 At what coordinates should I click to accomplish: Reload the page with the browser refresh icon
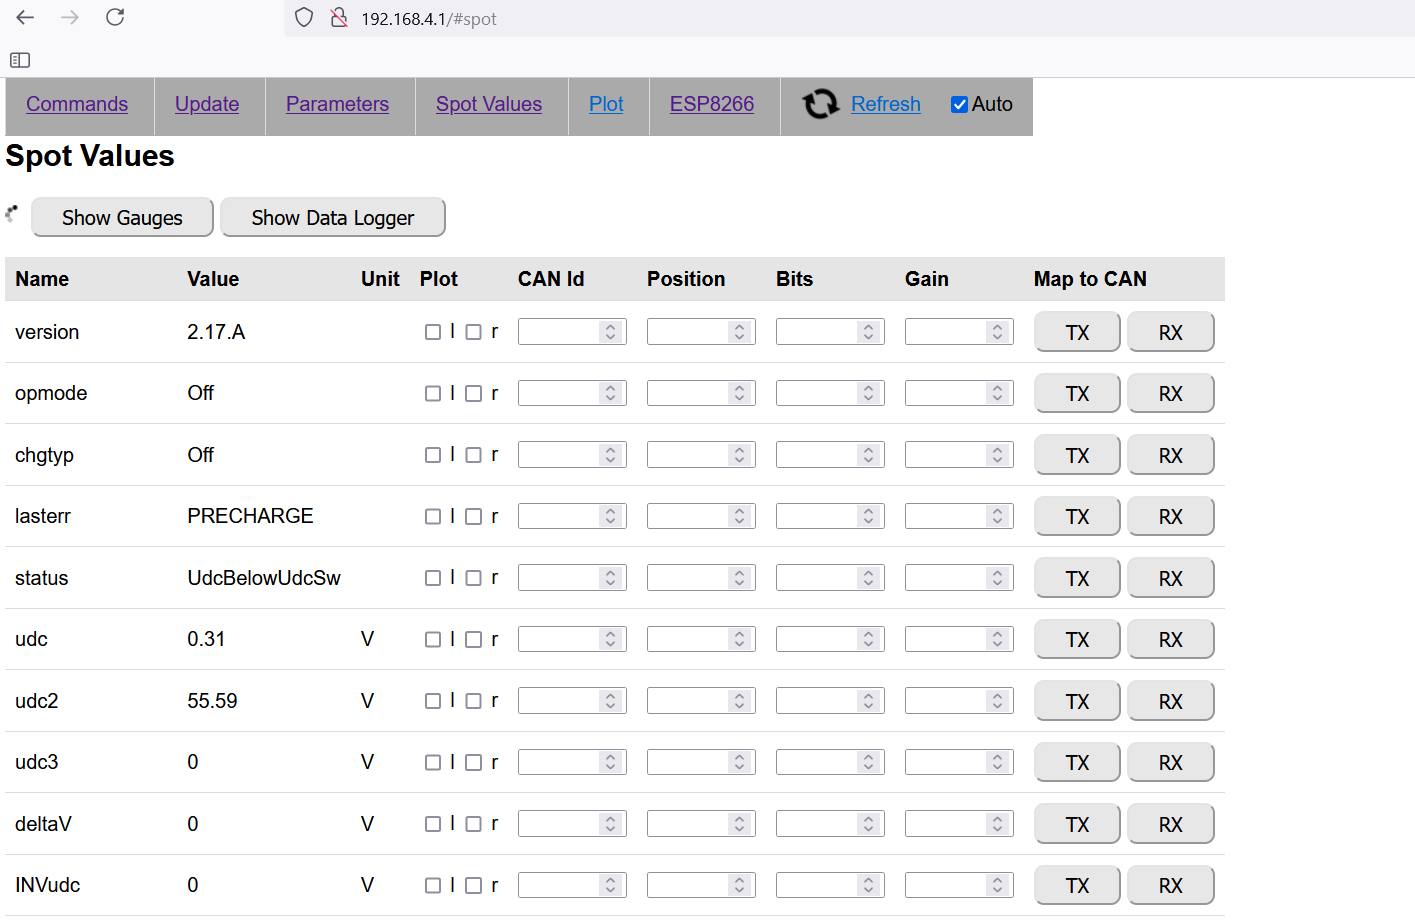115,17
